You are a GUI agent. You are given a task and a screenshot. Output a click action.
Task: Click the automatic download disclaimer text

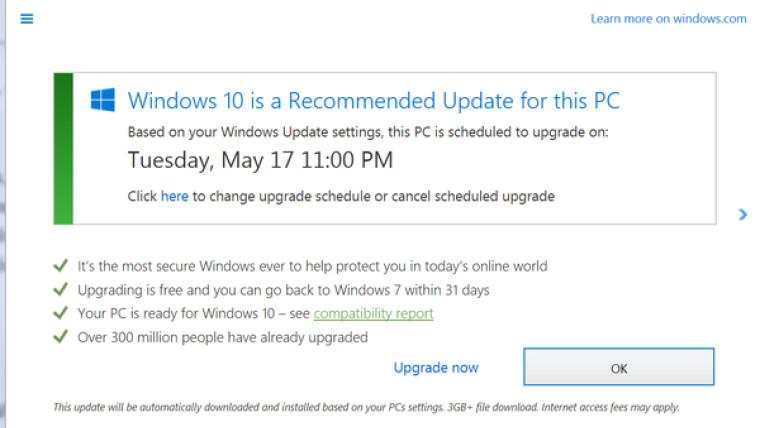366,408
